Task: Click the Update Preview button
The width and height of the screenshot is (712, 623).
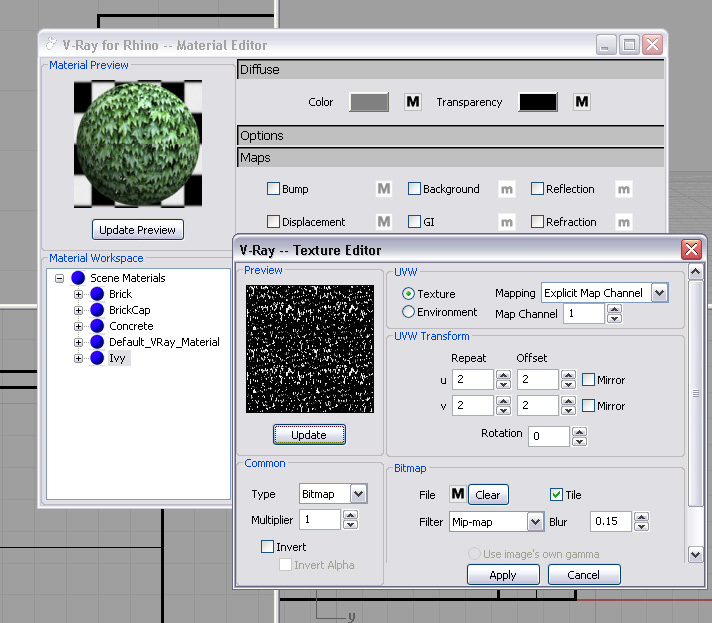Action: tap(137, 230)
